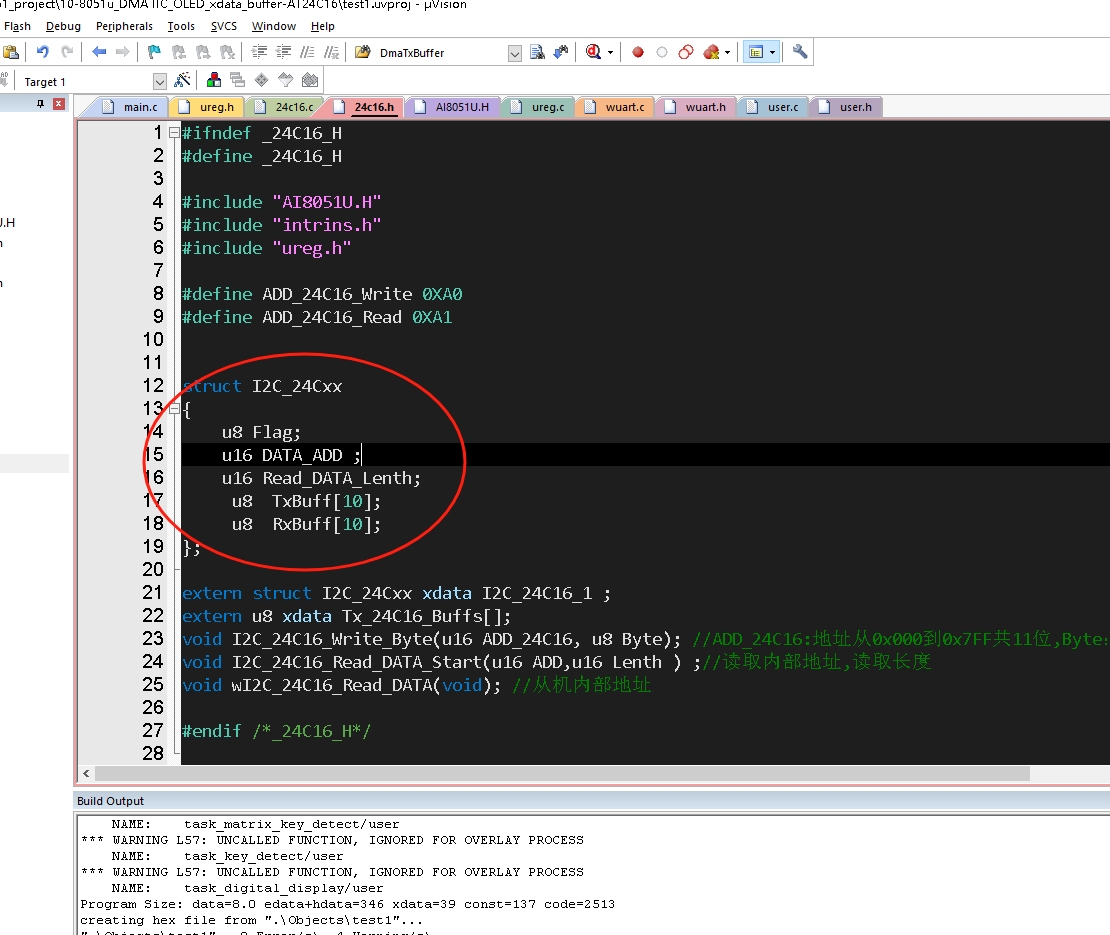Open the Target 1 dropdown
The image size is (1110, 935).
coord(159,82)
